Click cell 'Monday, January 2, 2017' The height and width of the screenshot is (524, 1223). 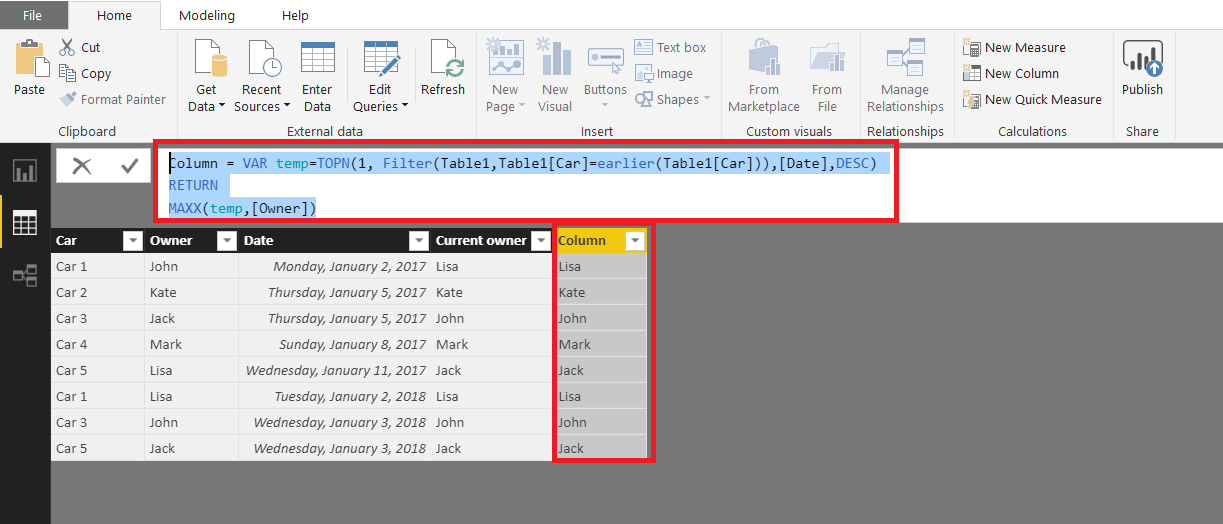pyautogui.click(x=334, y=266)
